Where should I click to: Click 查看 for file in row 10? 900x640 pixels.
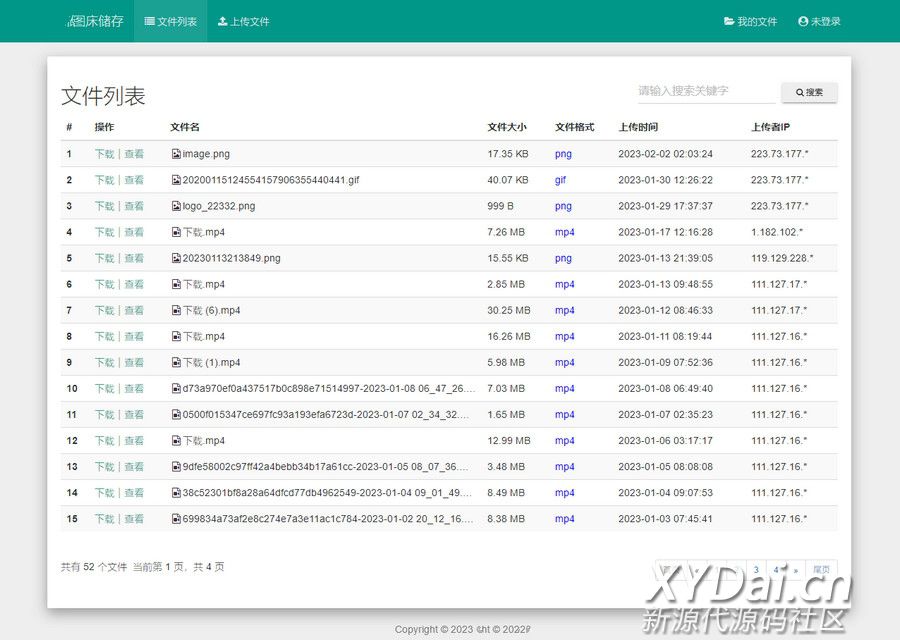click(134, 388)
